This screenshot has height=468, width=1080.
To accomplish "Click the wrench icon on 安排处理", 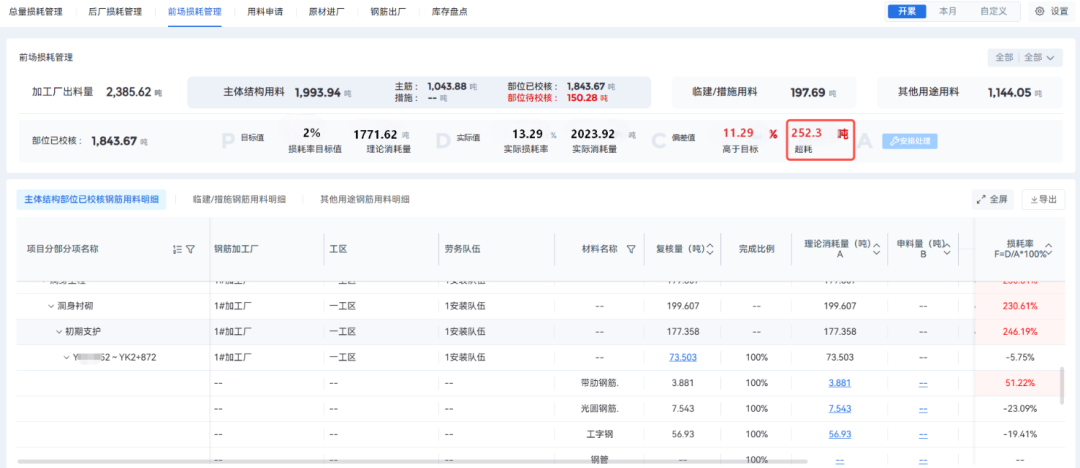I will click(x=894, y=141).
